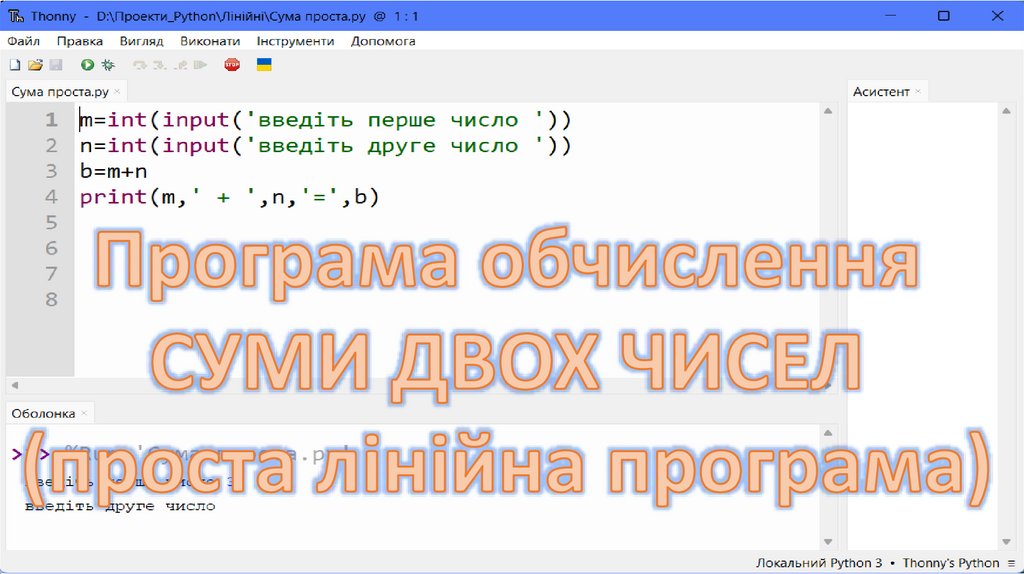Image resolution: width=1024 pixels, height=574 pixels.
Task: Click the Асистент panel scrollbar up arrow
Action: pyautogui.click(x=1006, y=111)
